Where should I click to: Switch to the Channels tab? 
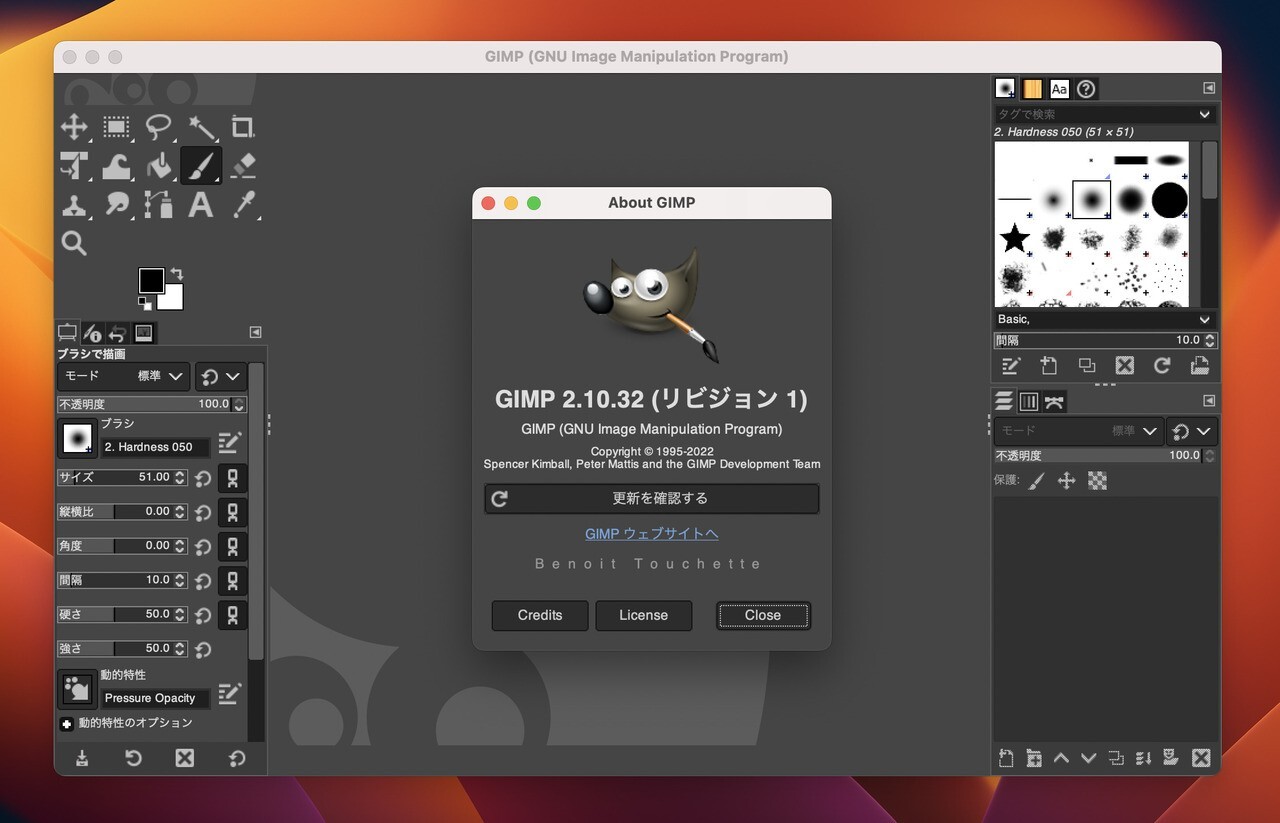point(1029,401)
